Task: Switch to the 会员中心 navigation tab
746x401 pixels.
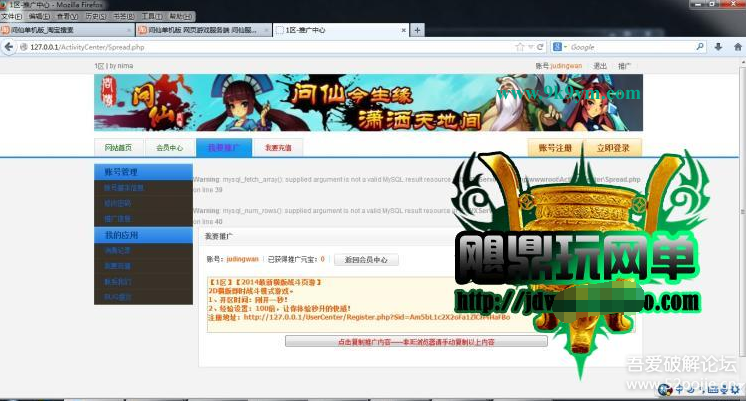Action: coord(169,148)
